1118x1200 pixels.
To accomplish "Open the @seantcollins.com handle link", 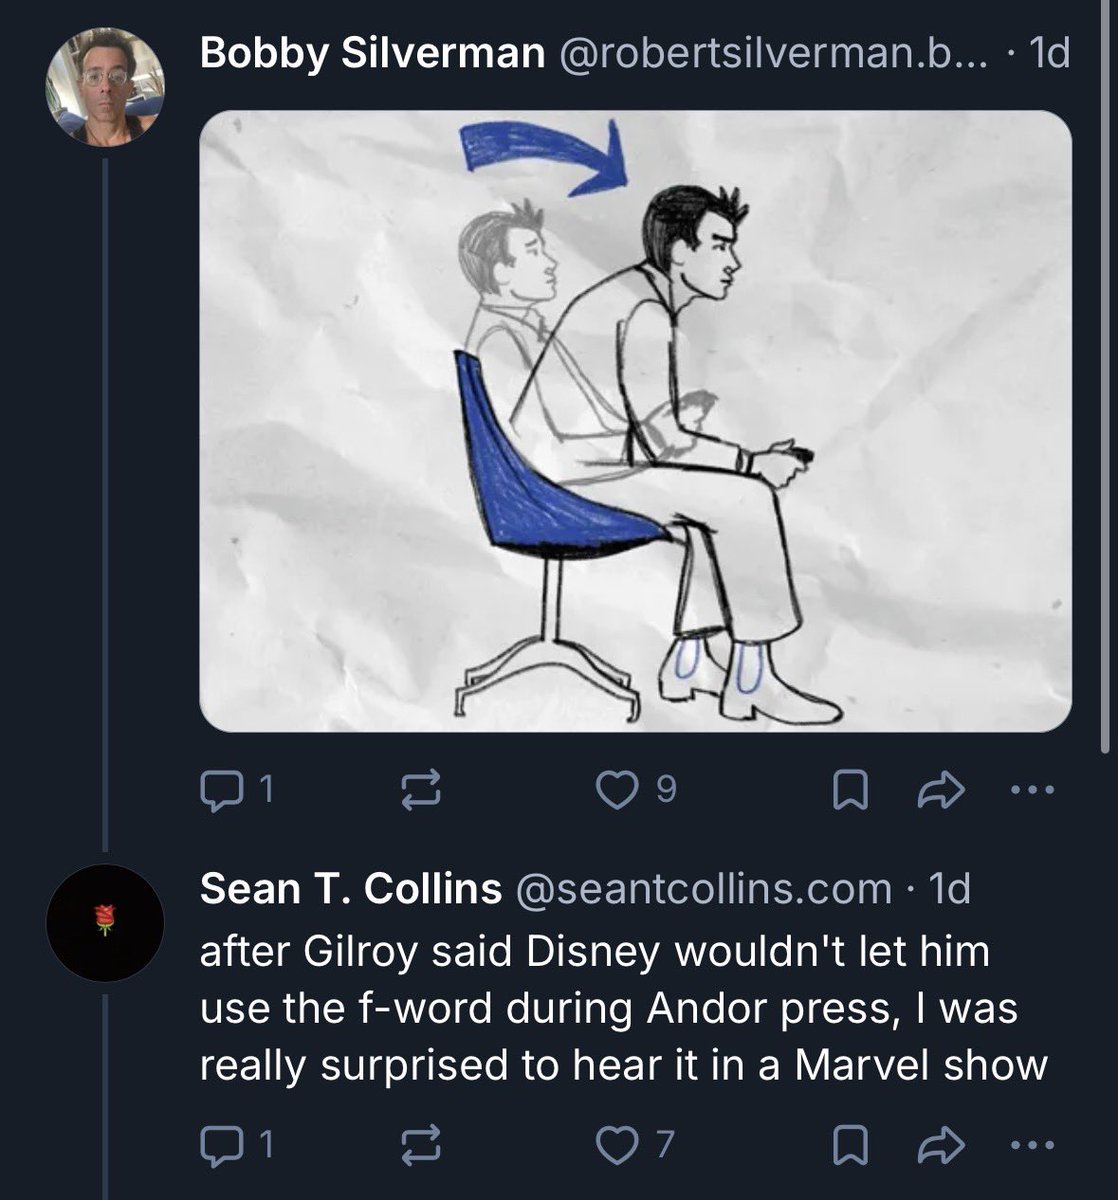I will (x=702, y=888).
